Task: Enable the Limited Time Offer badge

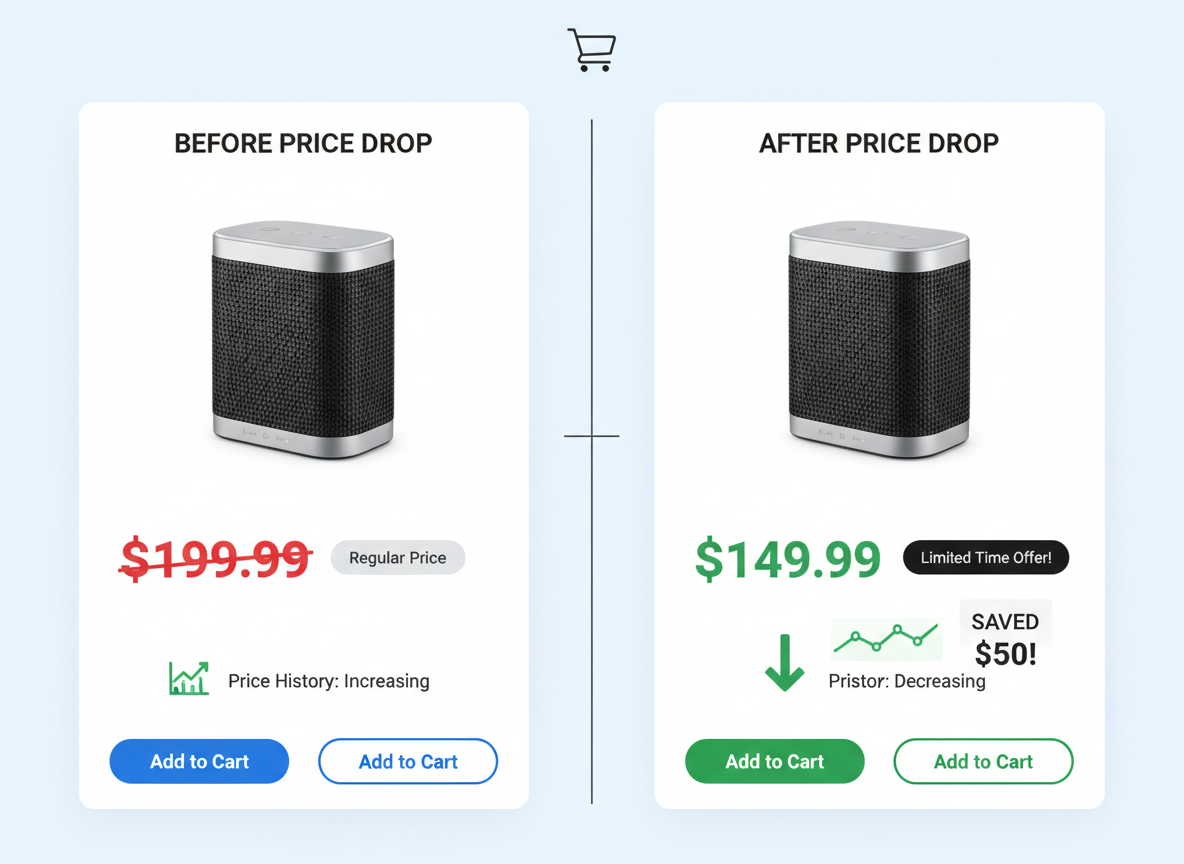Action: (986, 558)
